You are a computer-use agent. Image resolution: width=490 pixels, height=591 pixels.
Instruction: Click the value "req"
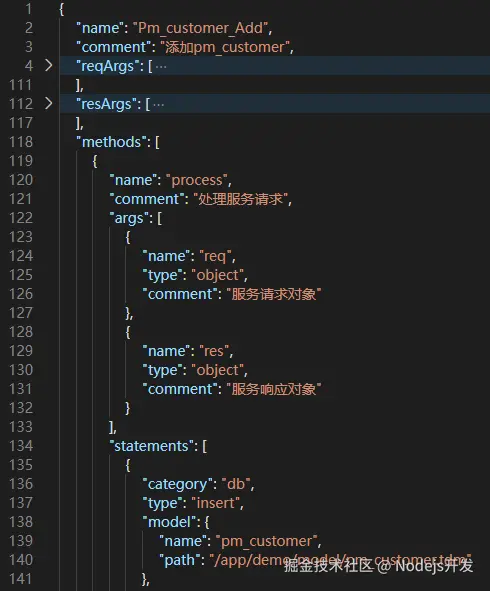pyautogui.click(x=215, y=256)
